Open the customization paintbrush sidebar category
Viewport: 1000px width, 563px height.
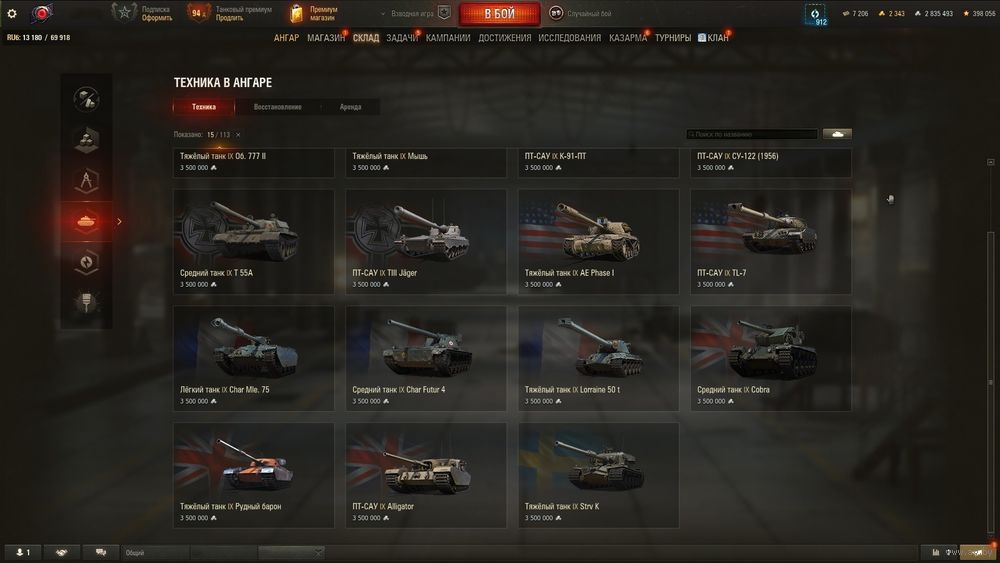pos(87,302)
